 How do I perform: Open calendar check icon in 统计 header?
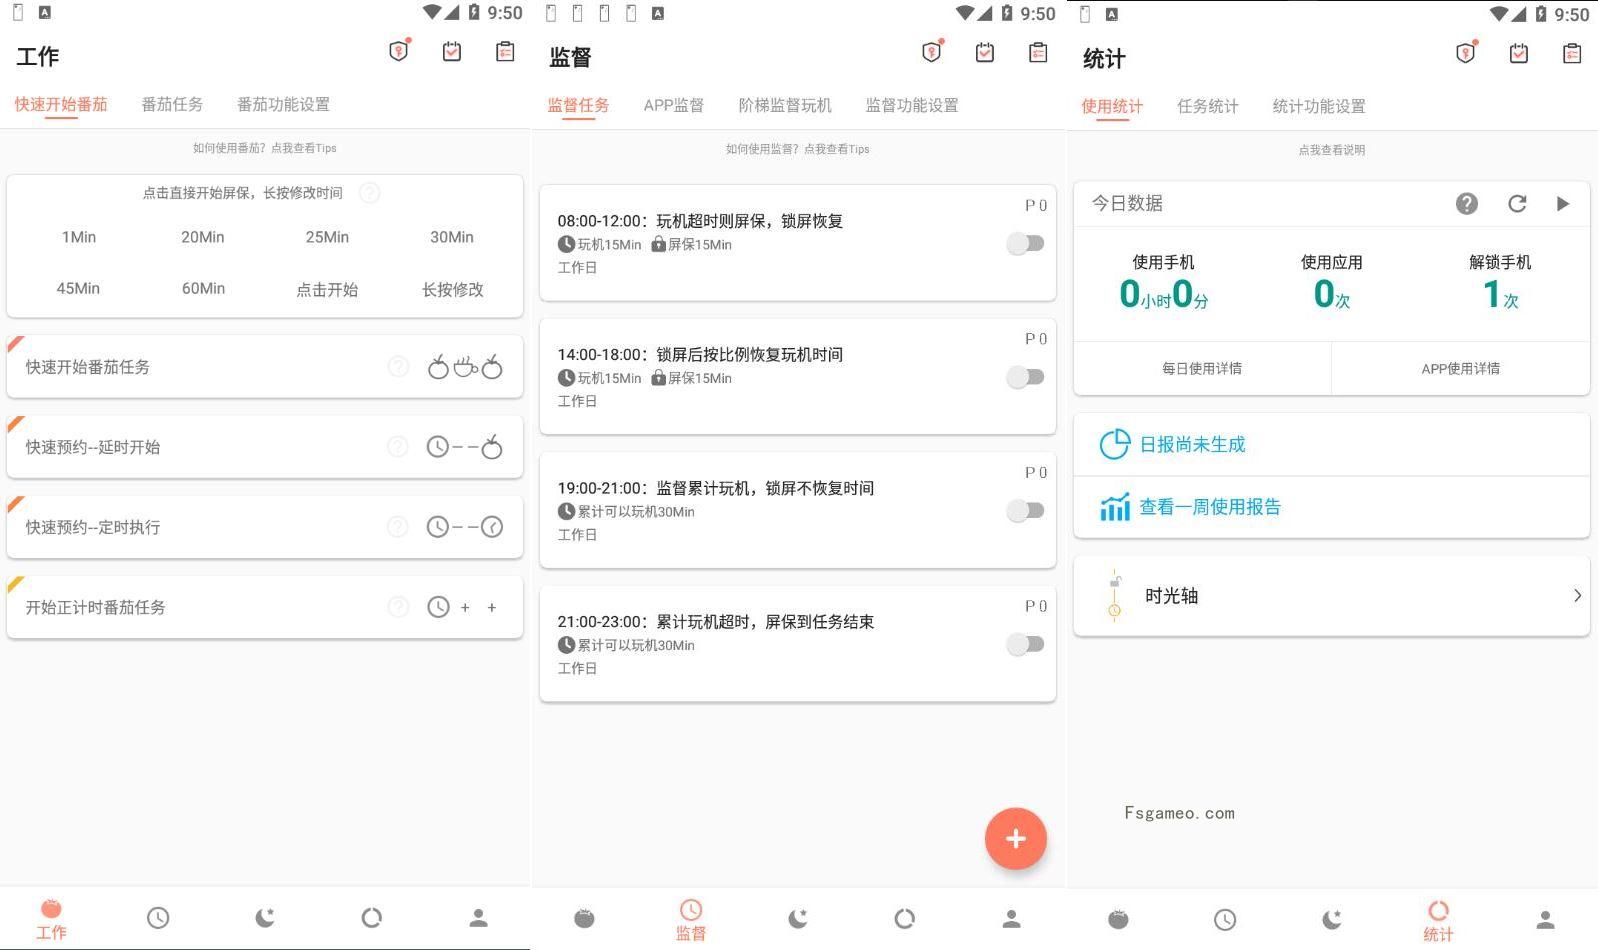pos(1519,54)
